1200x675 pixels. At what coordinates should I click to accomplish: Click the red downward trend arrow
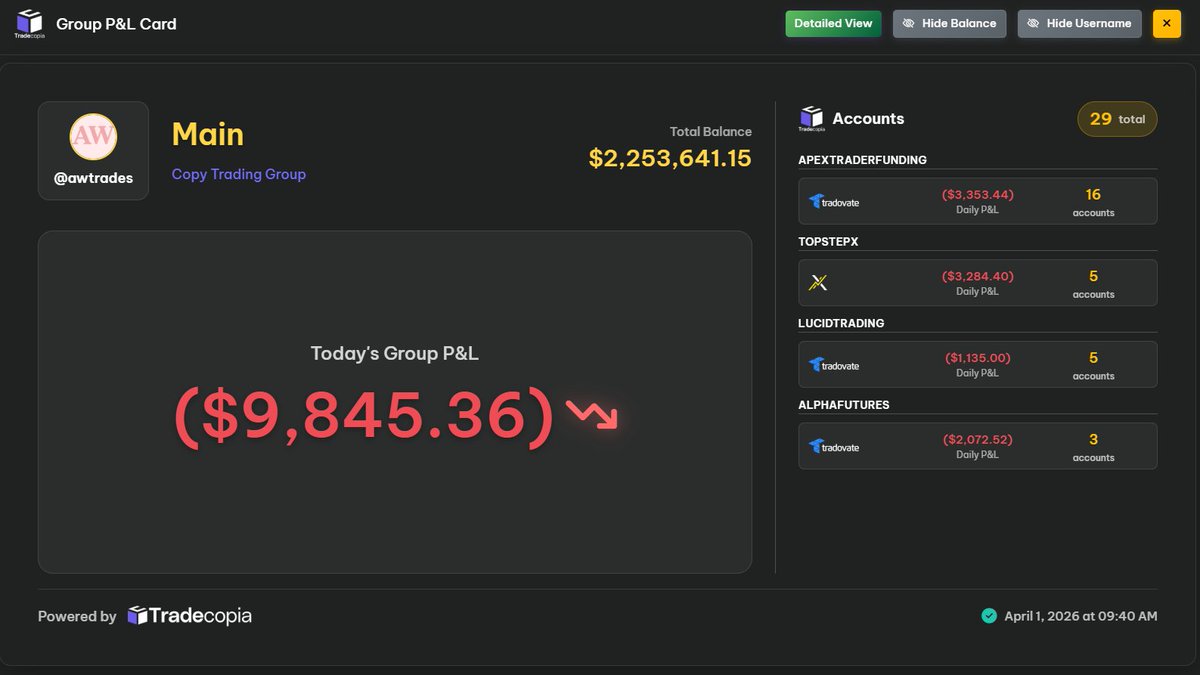point(592,413)
